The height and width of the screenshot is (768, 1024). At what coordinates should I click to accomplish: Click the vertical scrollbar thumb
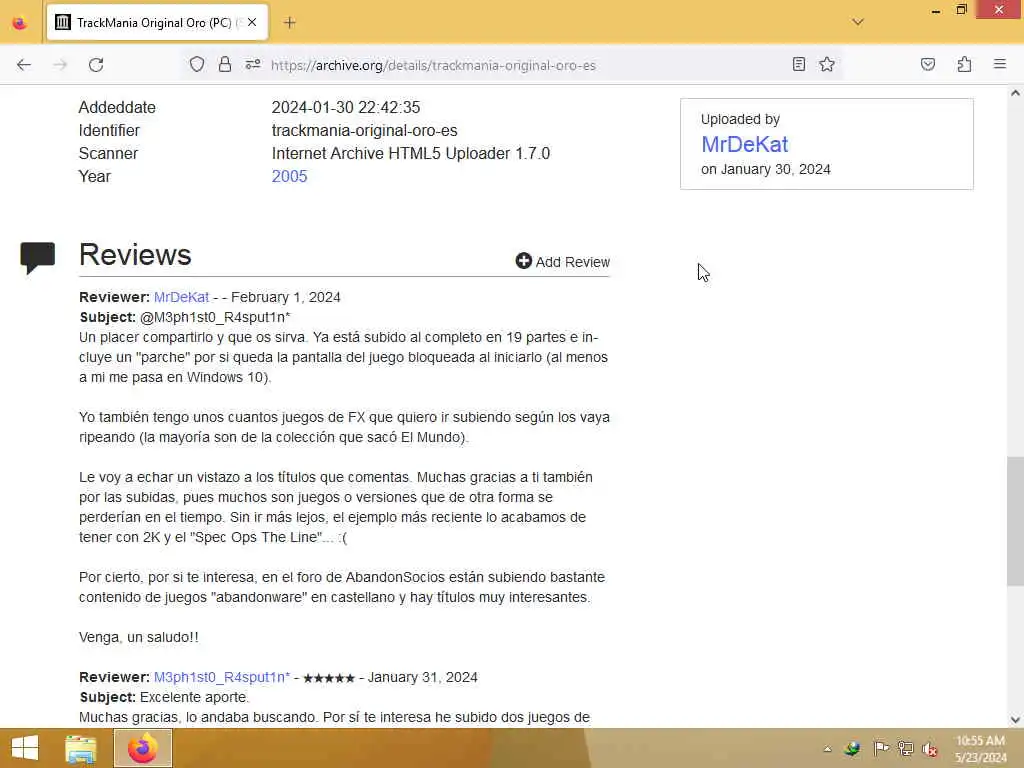(1015, 521)
